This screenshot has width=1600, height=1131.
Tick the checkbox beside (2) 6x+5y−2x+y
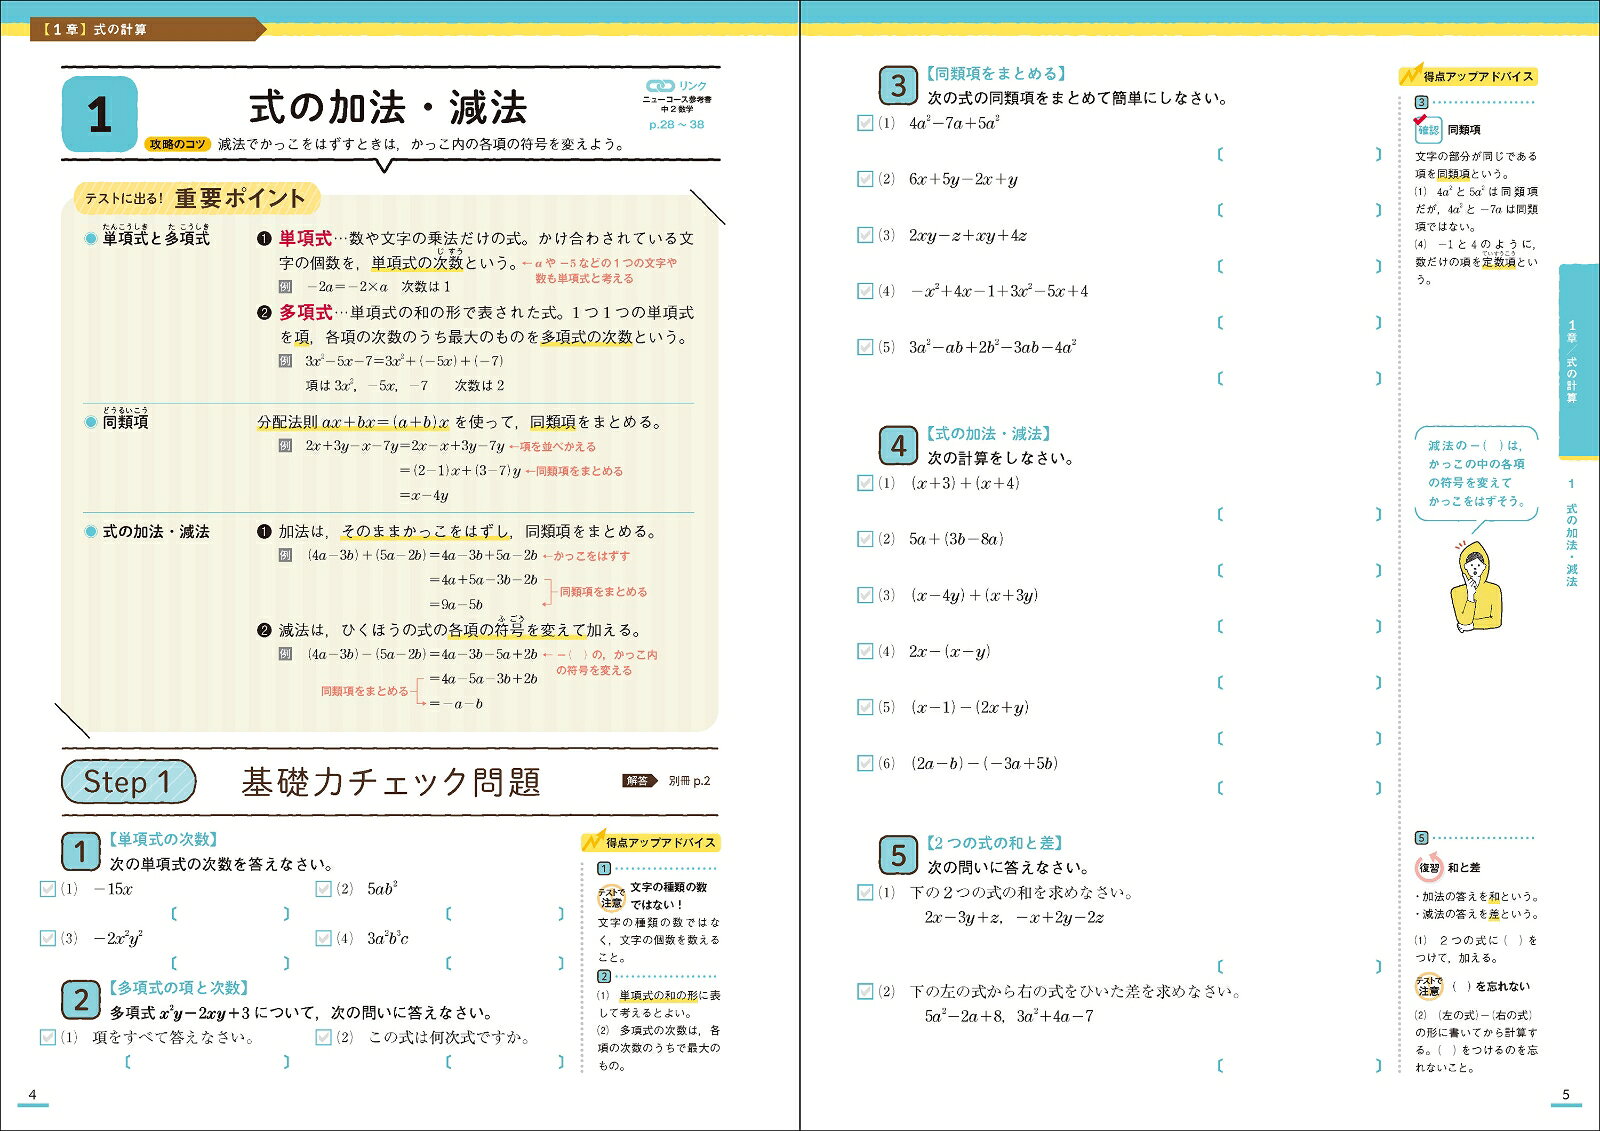866,179
